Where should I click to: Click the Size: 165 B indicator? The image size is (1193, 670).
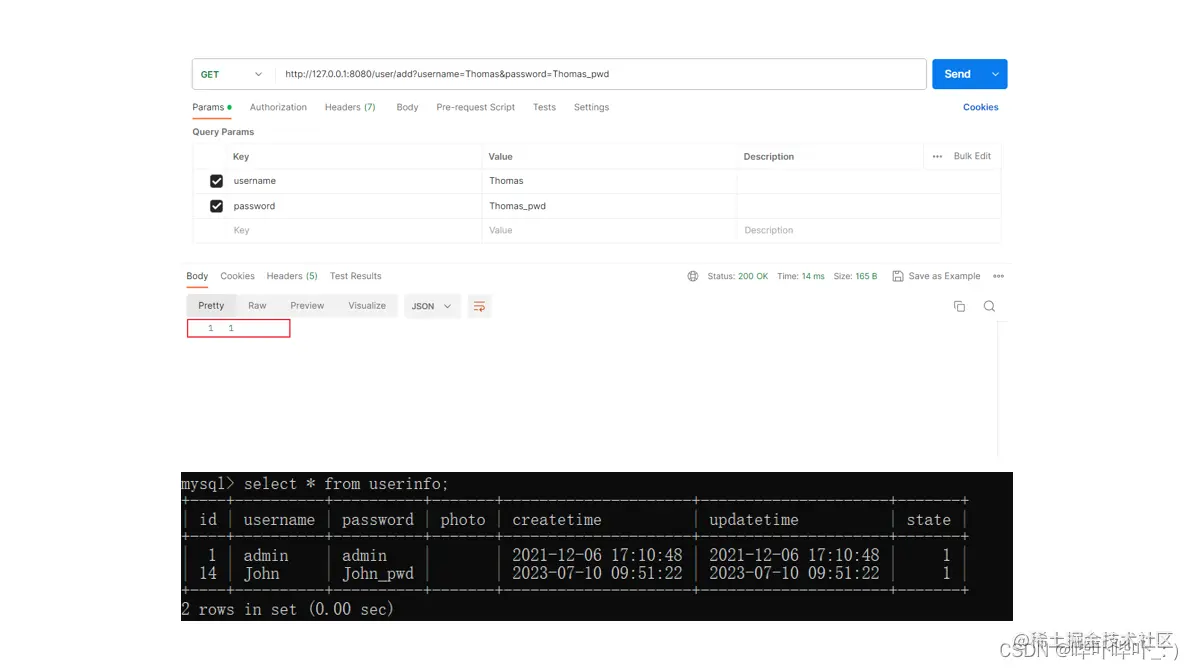coord(855,276)
